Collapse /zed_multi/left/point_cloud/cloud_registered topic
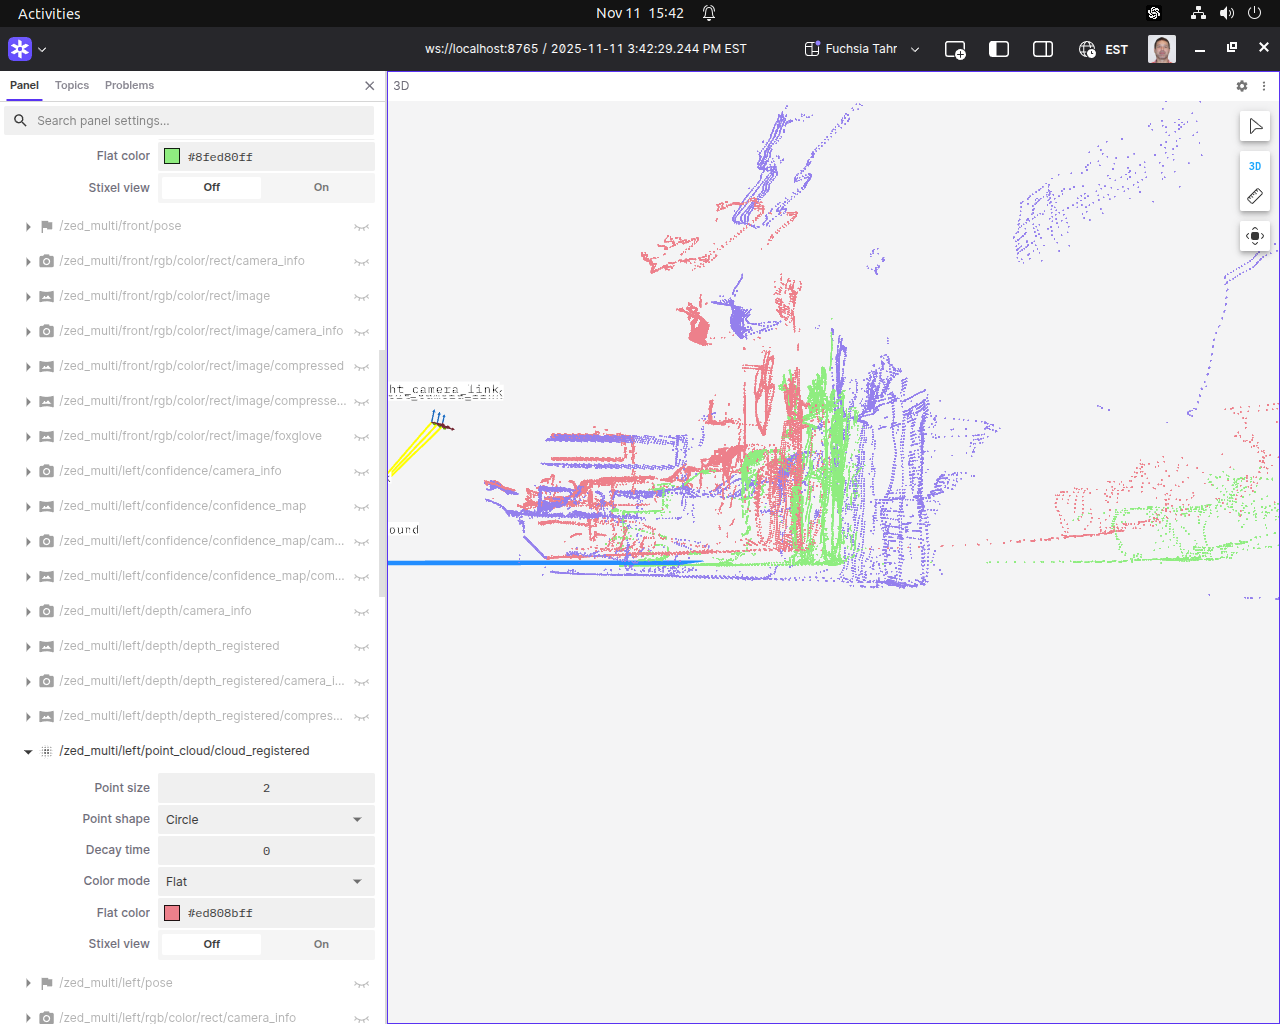 pos(28,752)
